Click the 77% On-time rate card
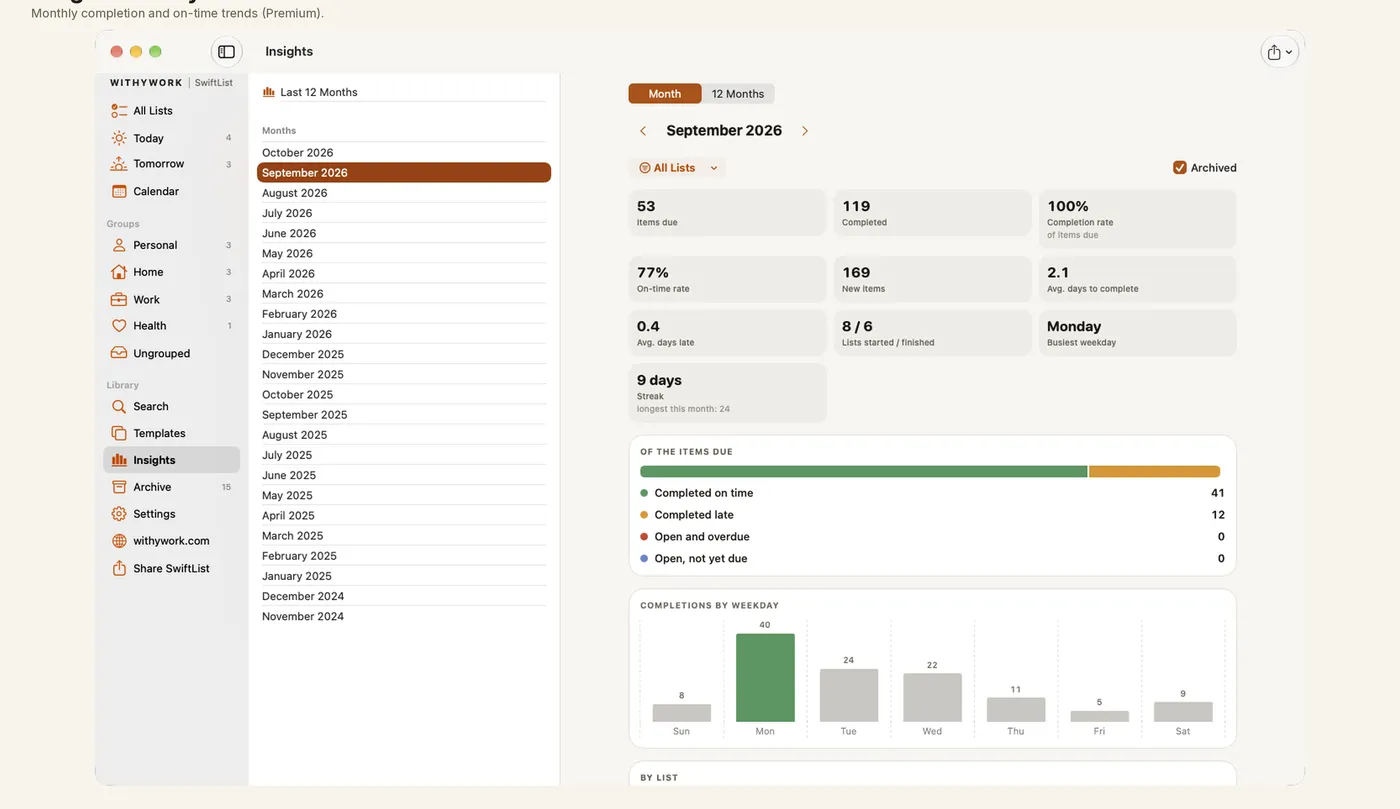The image size is (1400, 809). click(728, 279)
